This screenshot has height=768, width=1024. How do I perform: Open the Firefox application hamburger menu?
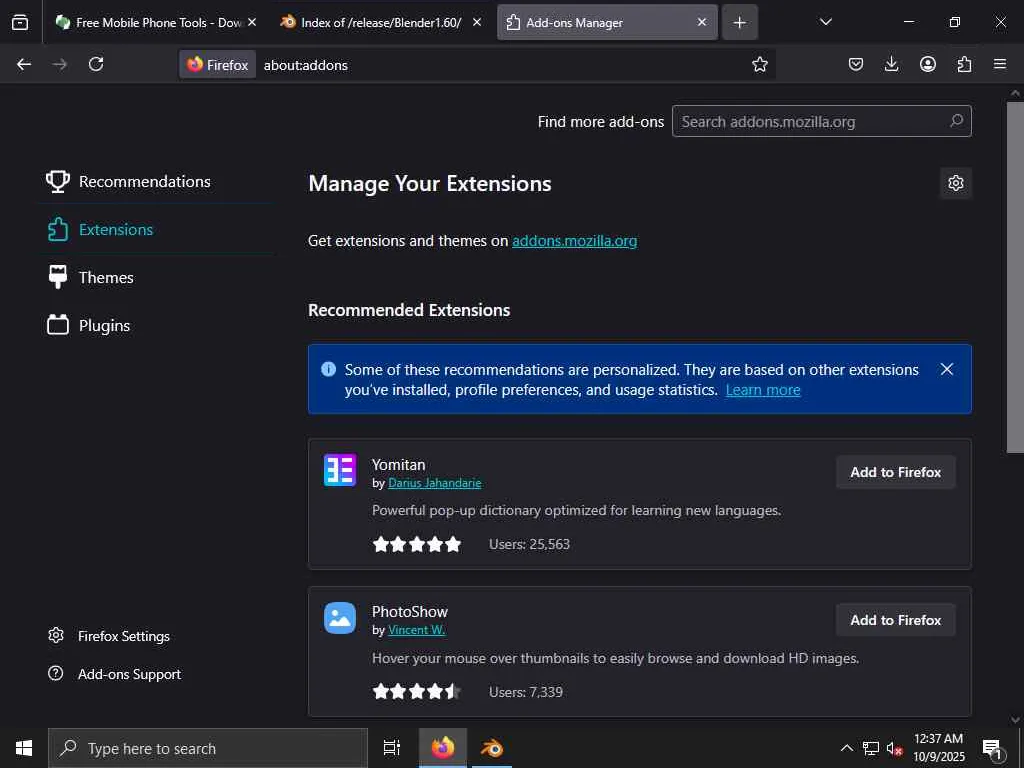click(x=1000, y=64)
